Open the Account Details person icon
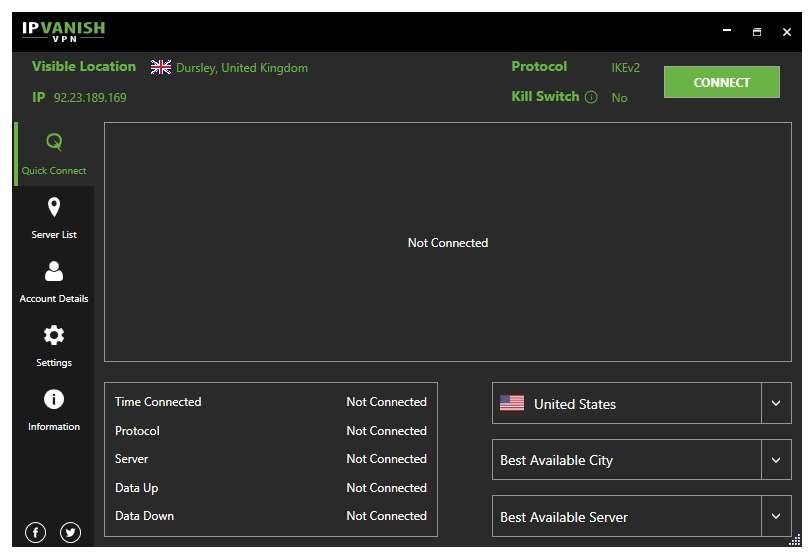This screenshot has width=811, height=559. (54, 271)
